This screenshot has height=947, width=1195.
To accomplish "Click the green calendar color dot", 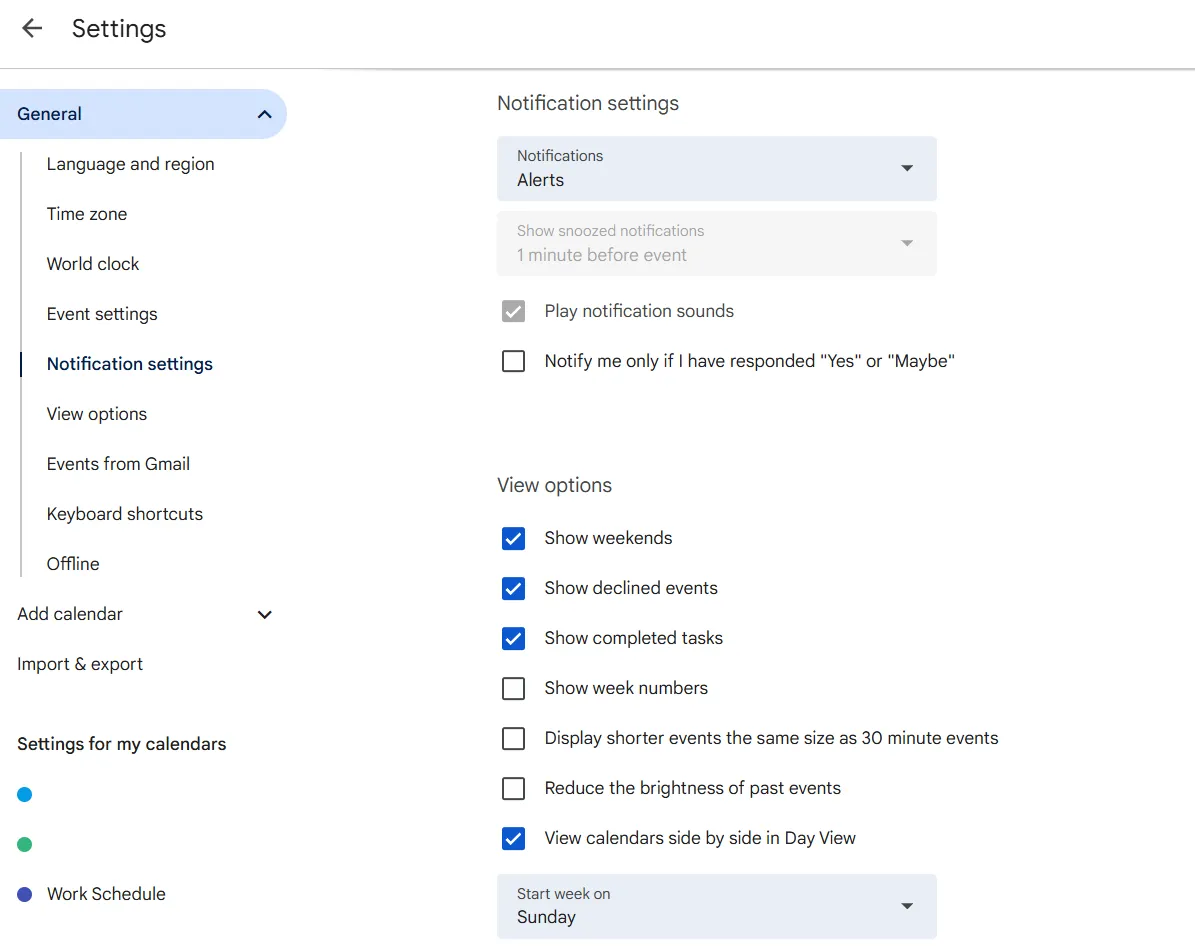I will tap(24, 844).
